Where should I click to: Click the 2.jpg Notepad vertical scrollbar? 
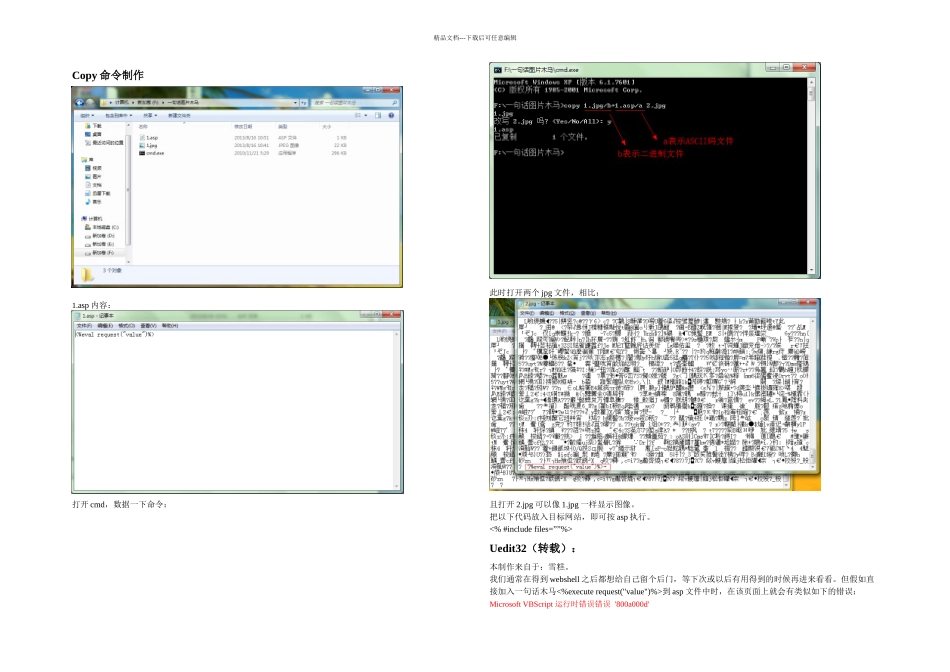tap(812, 391)
